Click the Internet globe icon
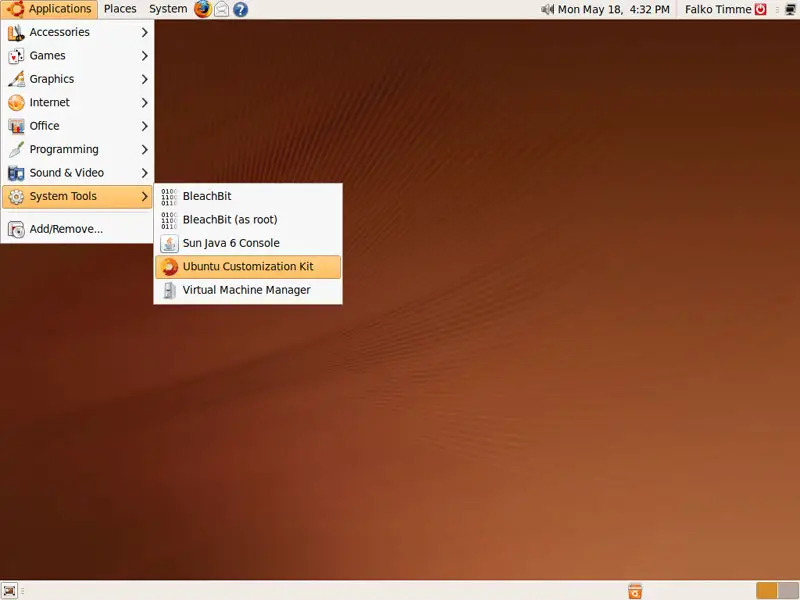Image resolution: width=800 pixels, height=600 pixels. click(x=16, y=103)
